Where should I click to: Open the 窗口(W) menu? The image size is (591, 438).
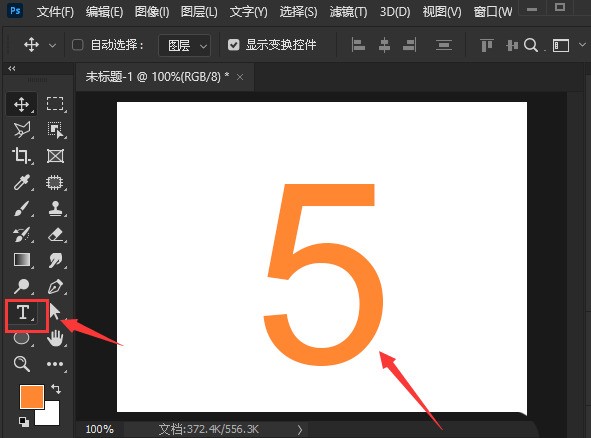pos(493,12)
